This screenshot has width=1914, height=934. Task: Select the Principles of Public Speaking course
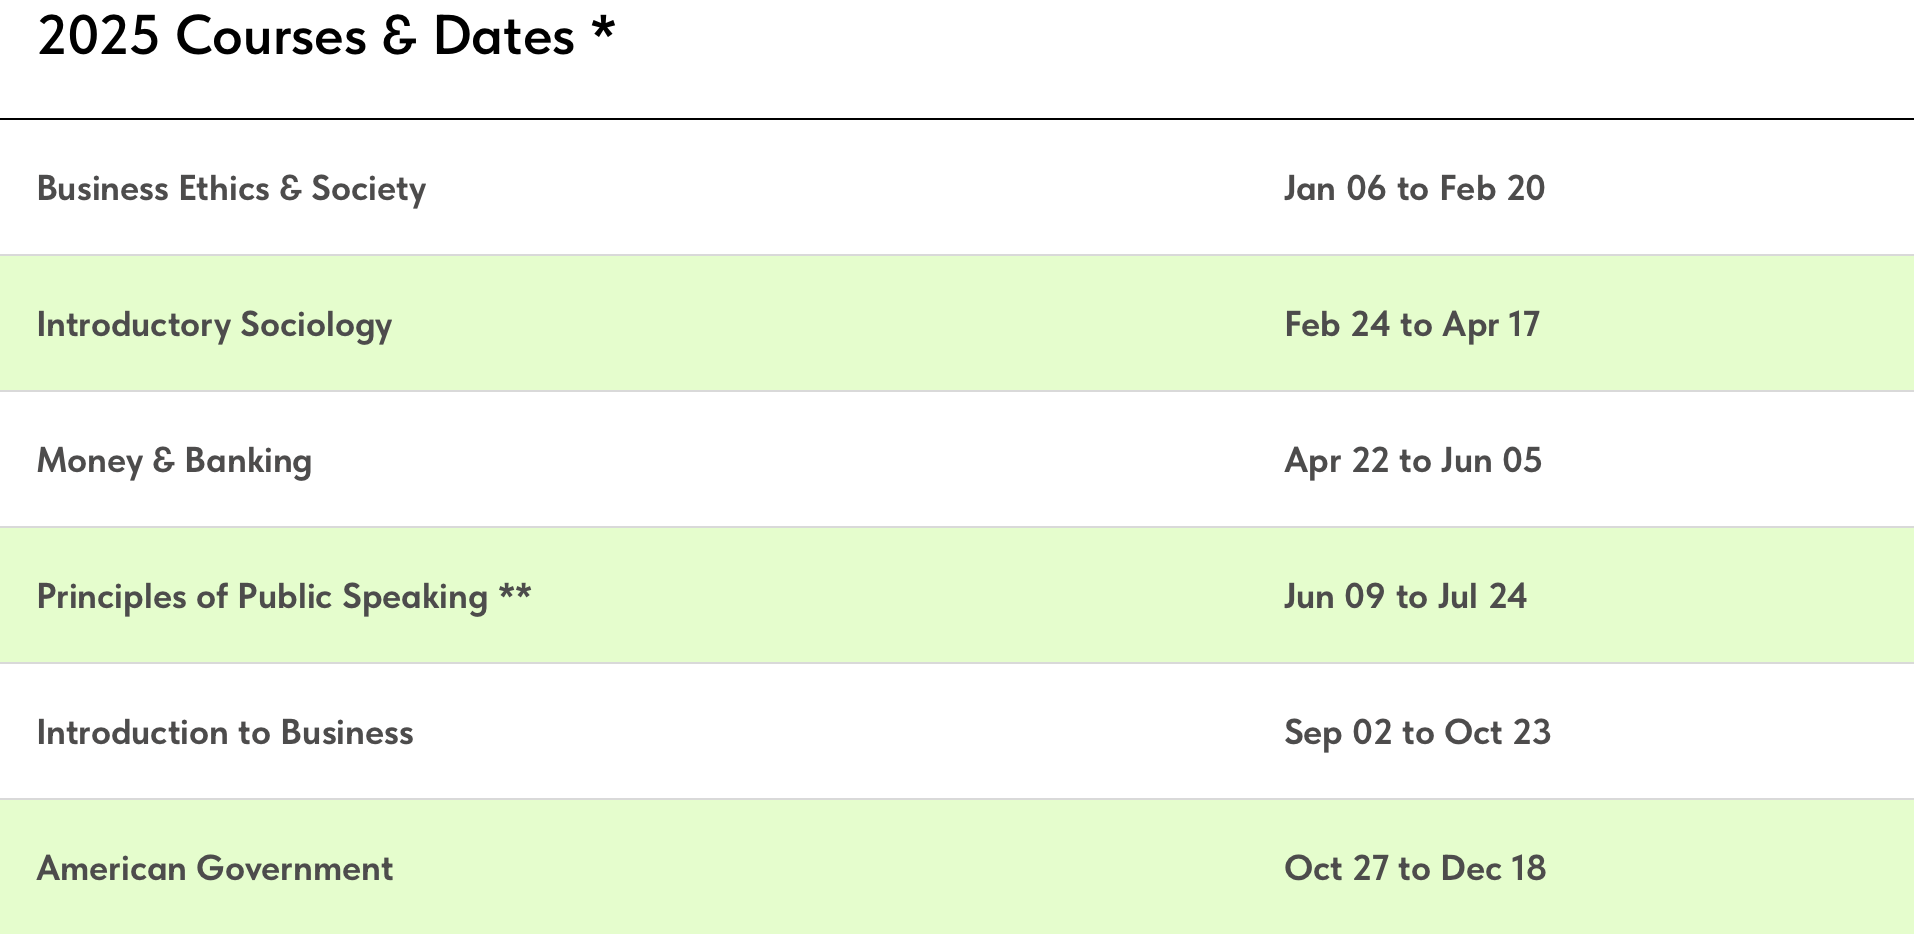click(x=262, y=597)
